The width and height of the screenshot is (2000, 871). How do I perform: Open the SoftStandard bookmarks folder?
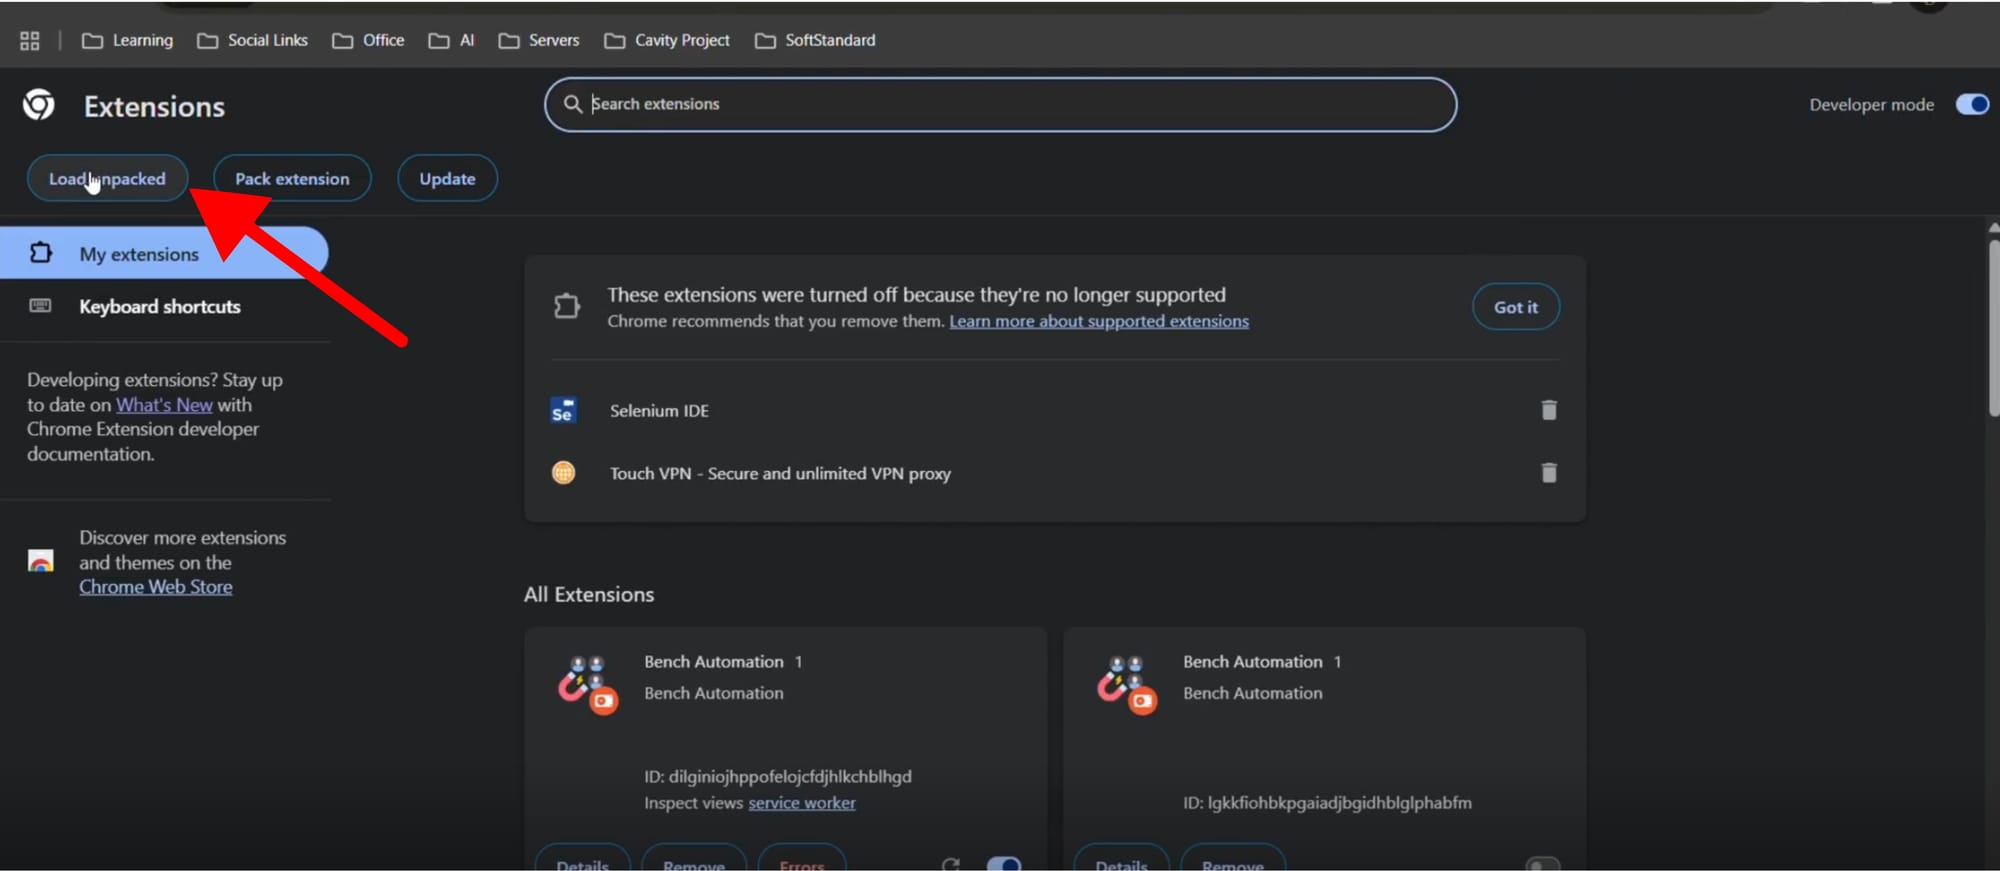tap(815, 41)
